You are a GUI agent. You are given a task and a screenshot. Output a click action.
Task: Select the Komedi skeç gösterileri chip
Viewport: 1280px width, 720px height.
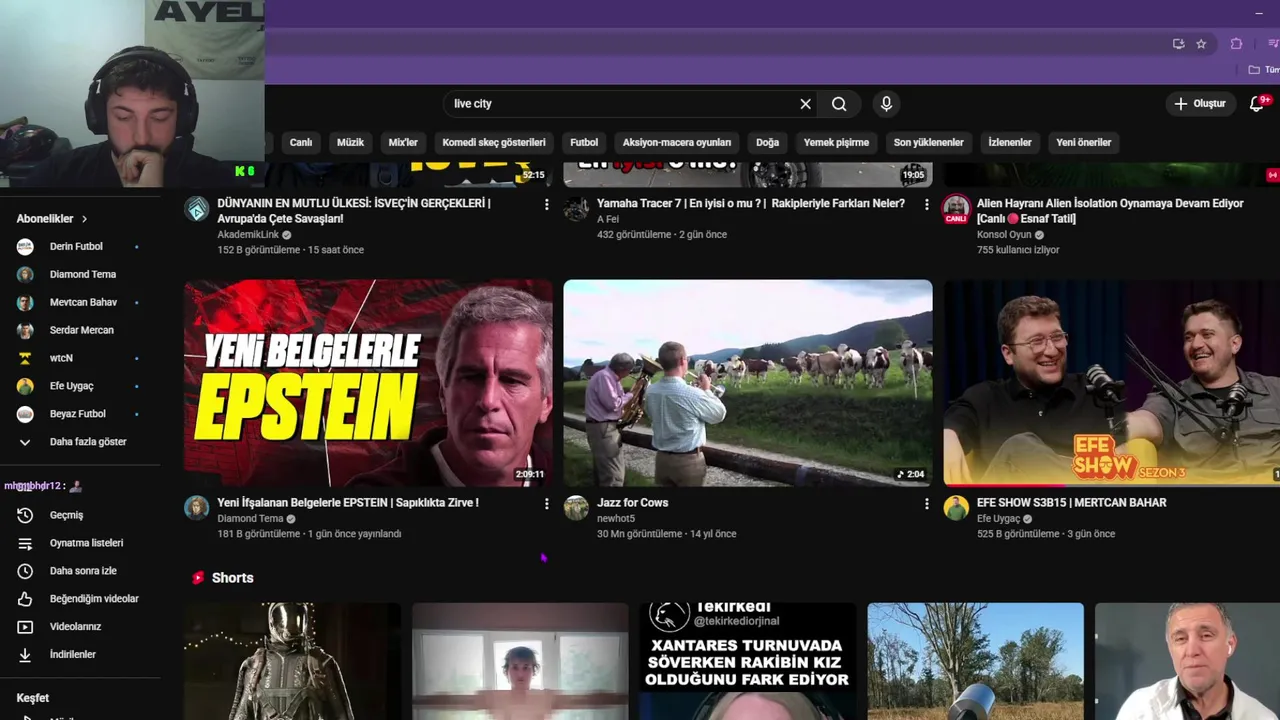pyautogui.click(x=494, y=142)
